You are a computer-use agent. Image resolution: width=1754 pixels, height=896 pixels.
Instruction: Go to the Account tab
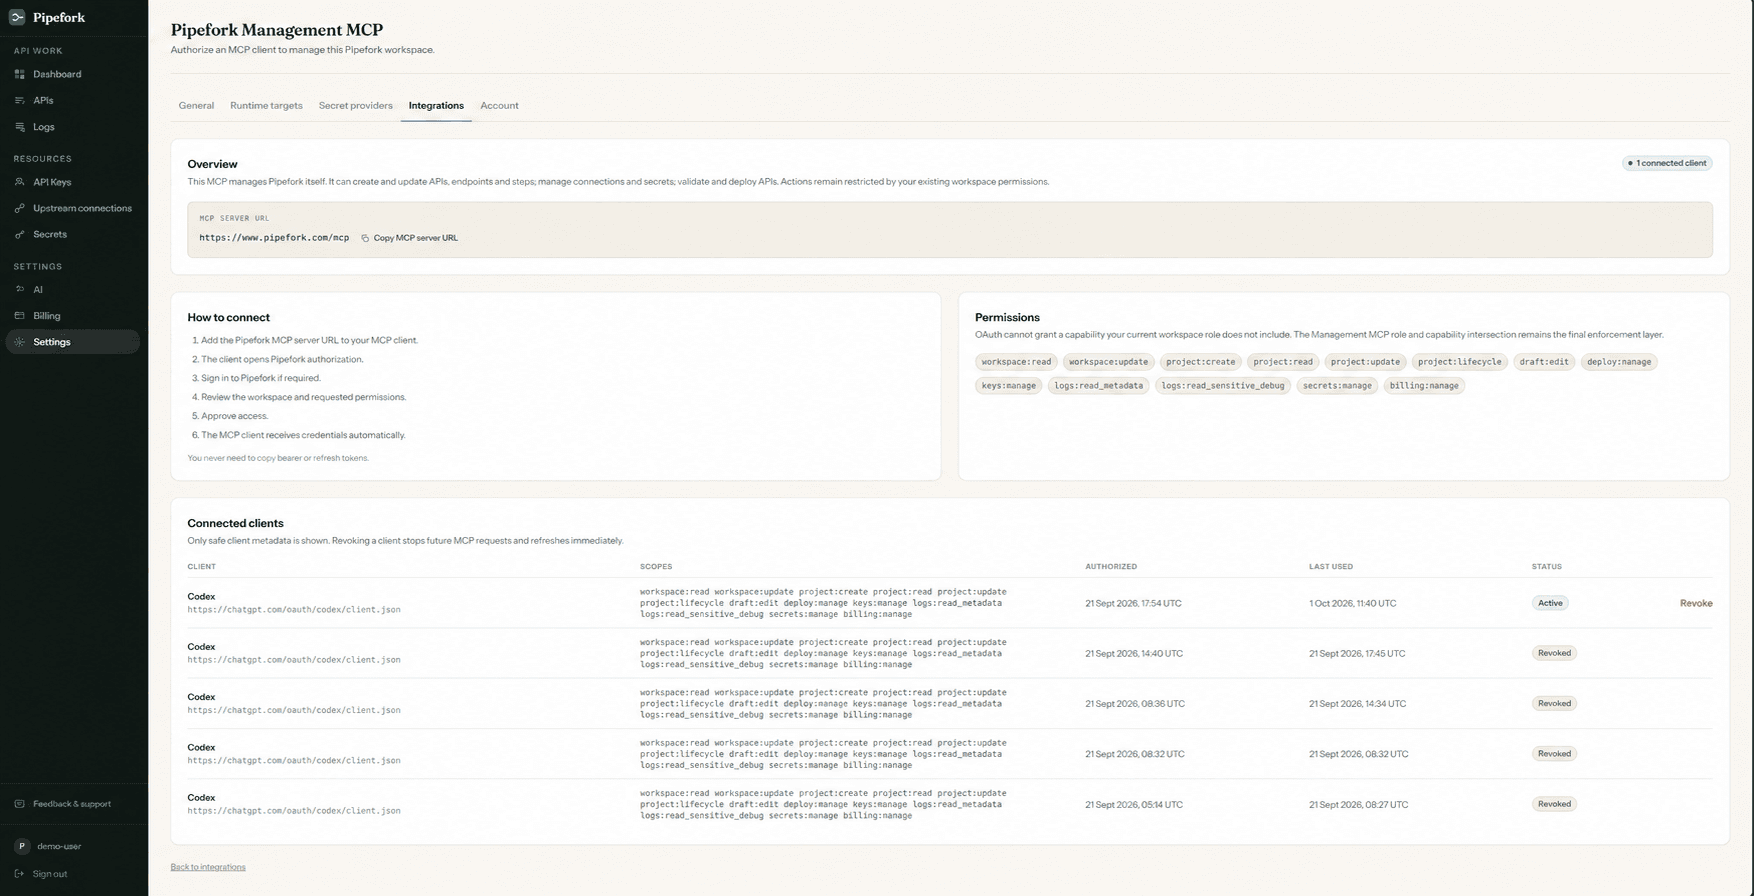[499, 105]
